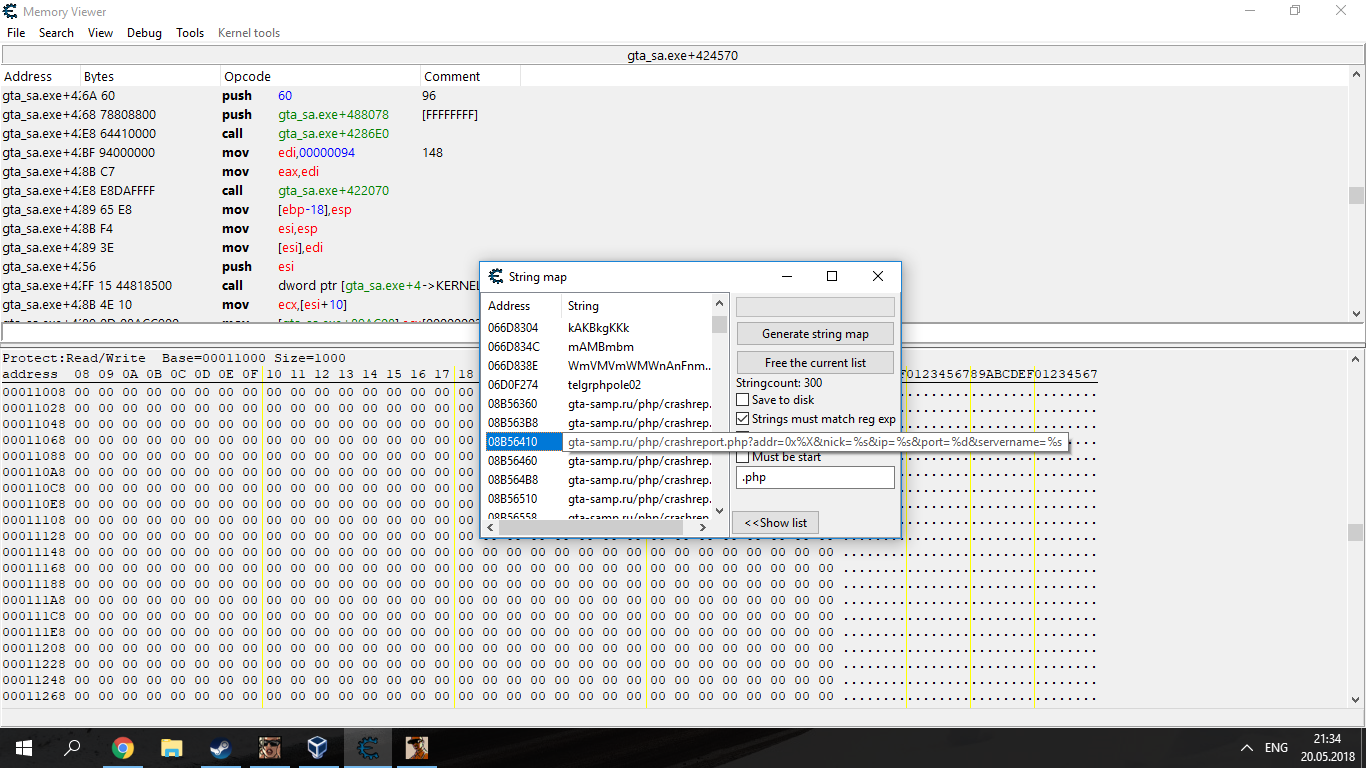This screenshot has width=1366, height=768.
Task: Click disassembler Bytes column header
Action: coord(150,76)
